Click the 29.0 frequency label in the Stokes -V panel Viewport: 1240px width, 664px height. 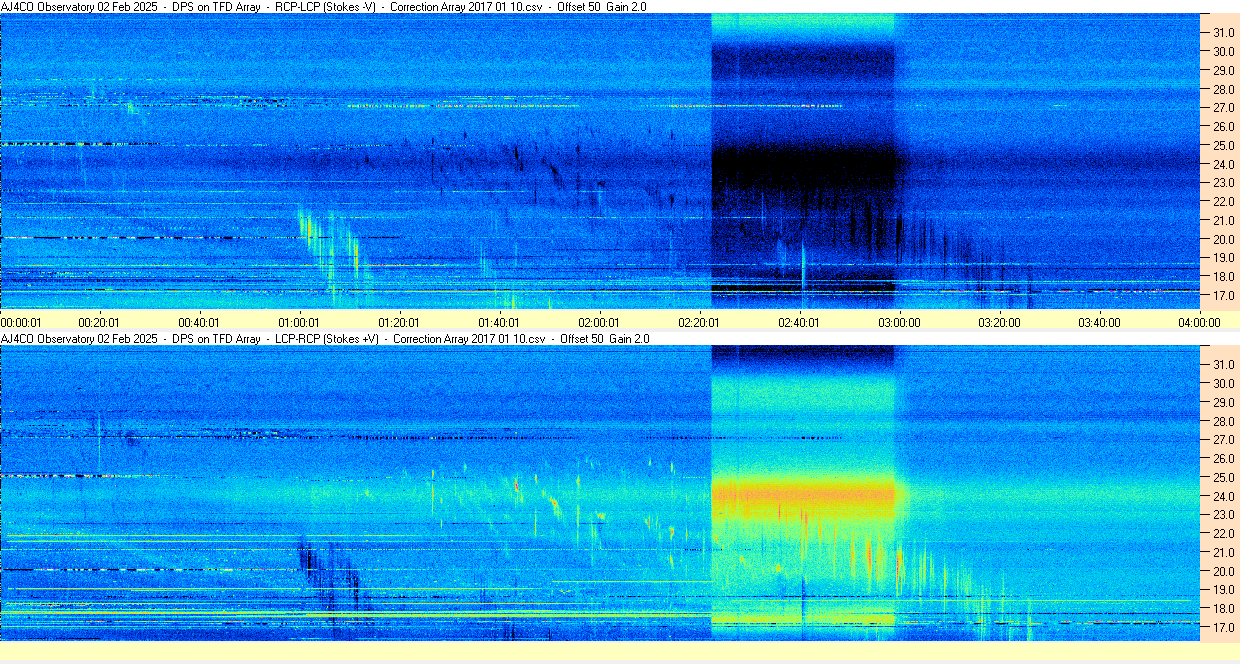[x=1223, y=71]
